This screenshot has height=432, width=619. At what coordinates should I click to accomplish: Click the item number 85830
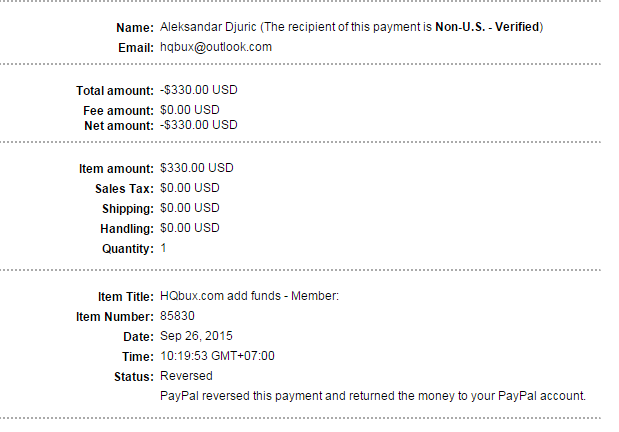click(179, 317)
